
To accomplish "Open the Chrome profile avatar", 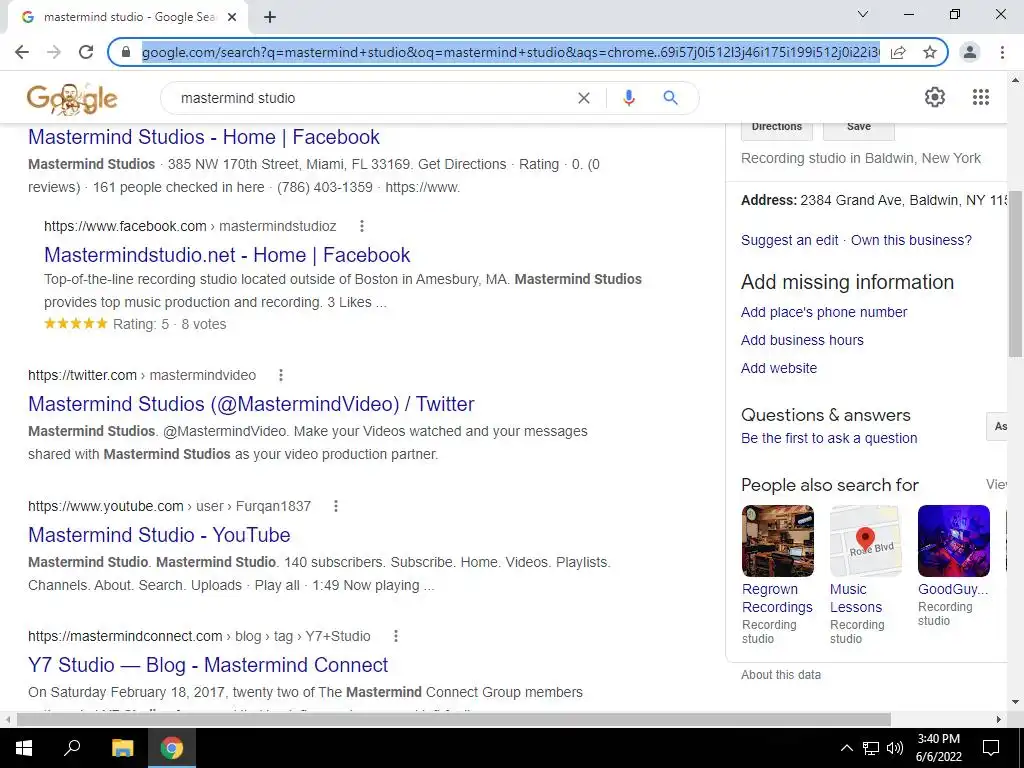I will point(970,52).
